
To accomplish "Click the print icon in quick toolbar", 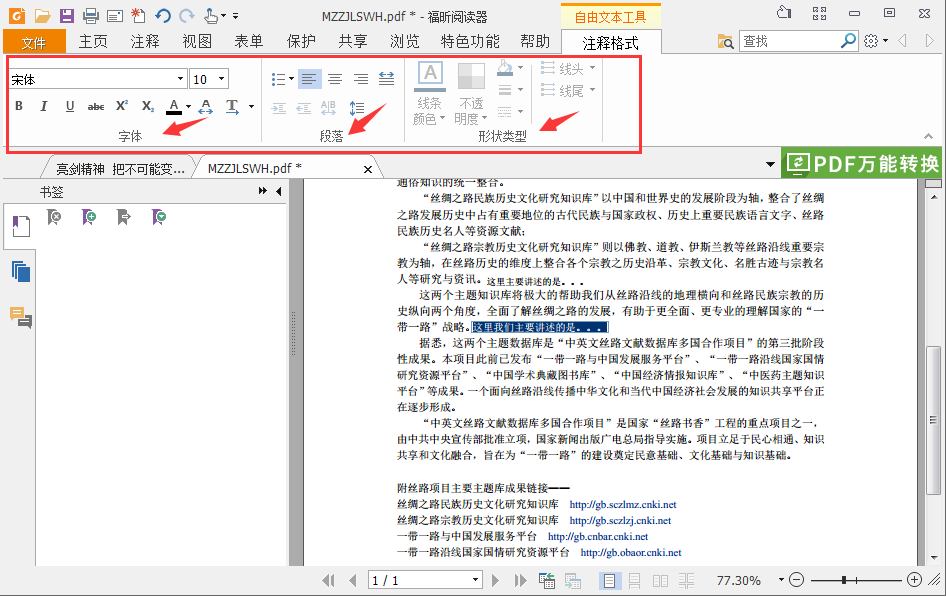I will (x=90, y=16).
